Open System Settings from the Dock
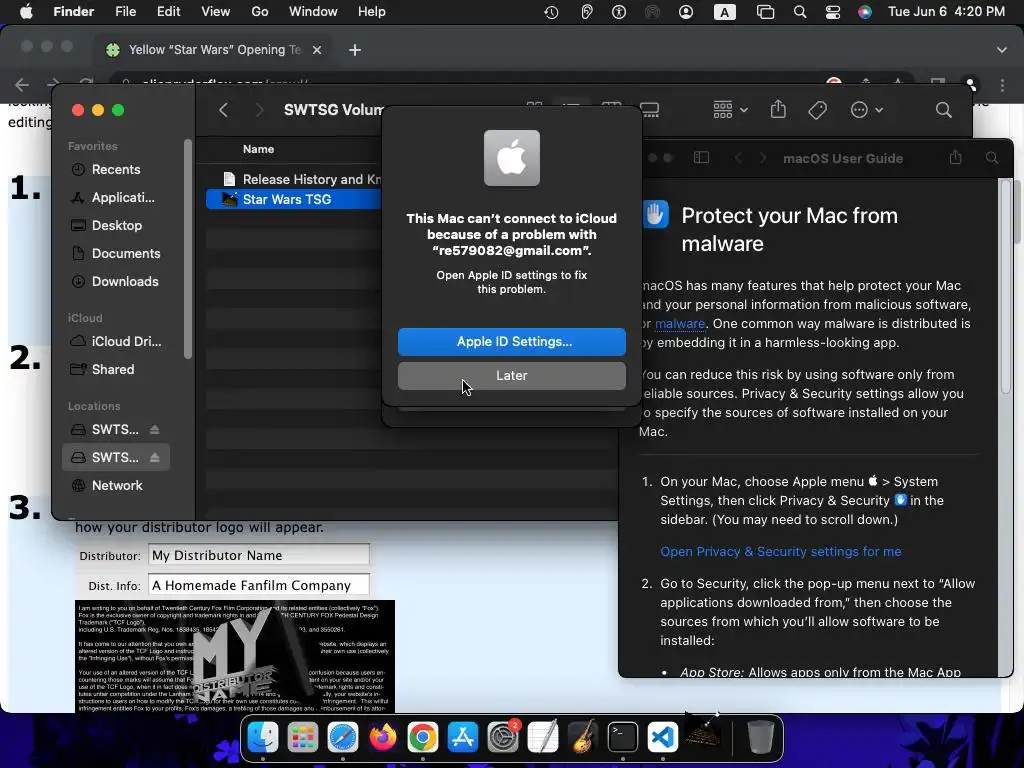The width and height of the screenshot is (1024, 768). click(x=503, y=737)
